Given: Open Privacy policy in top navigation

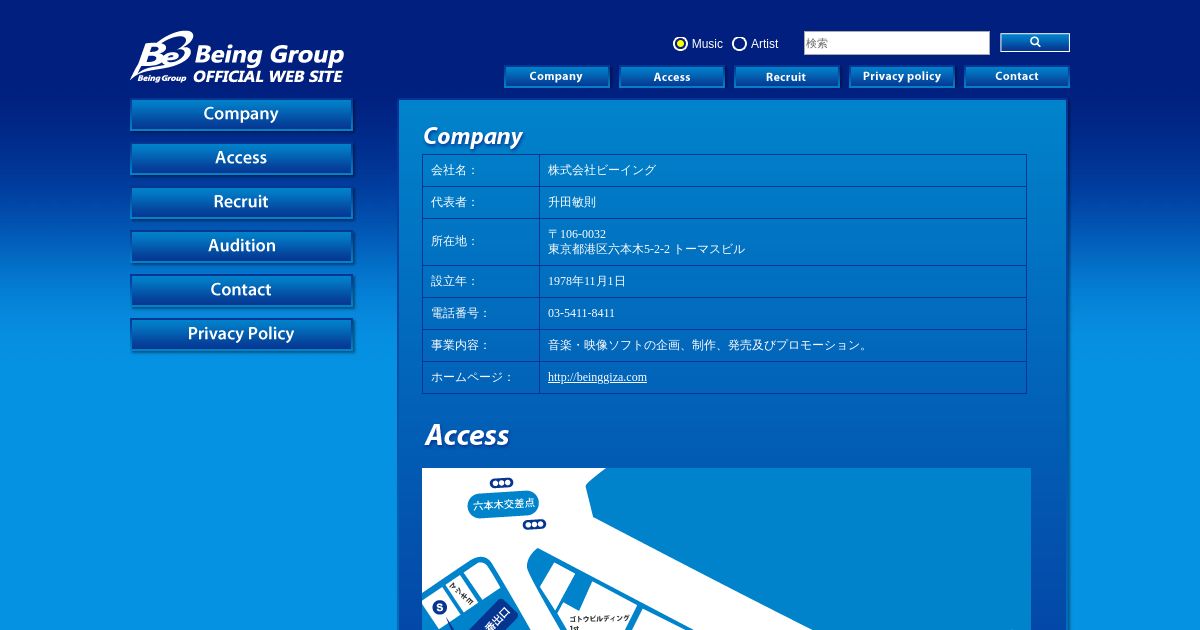Looking at the screenshot, I should (x=902, y=77).
